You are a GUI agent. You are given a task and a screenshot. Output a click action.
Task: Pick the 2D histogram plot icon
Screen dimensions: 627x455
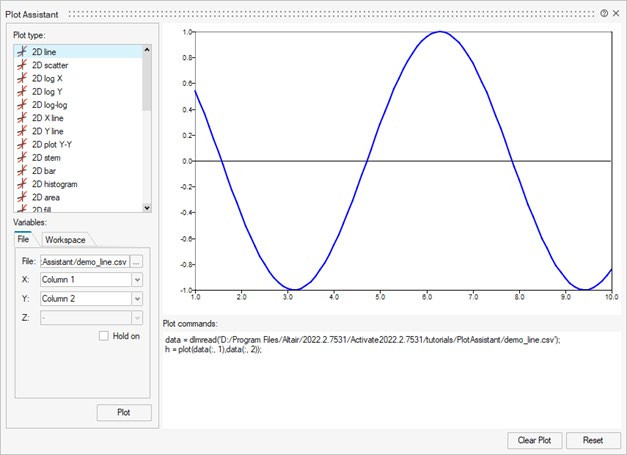[22, 185]
